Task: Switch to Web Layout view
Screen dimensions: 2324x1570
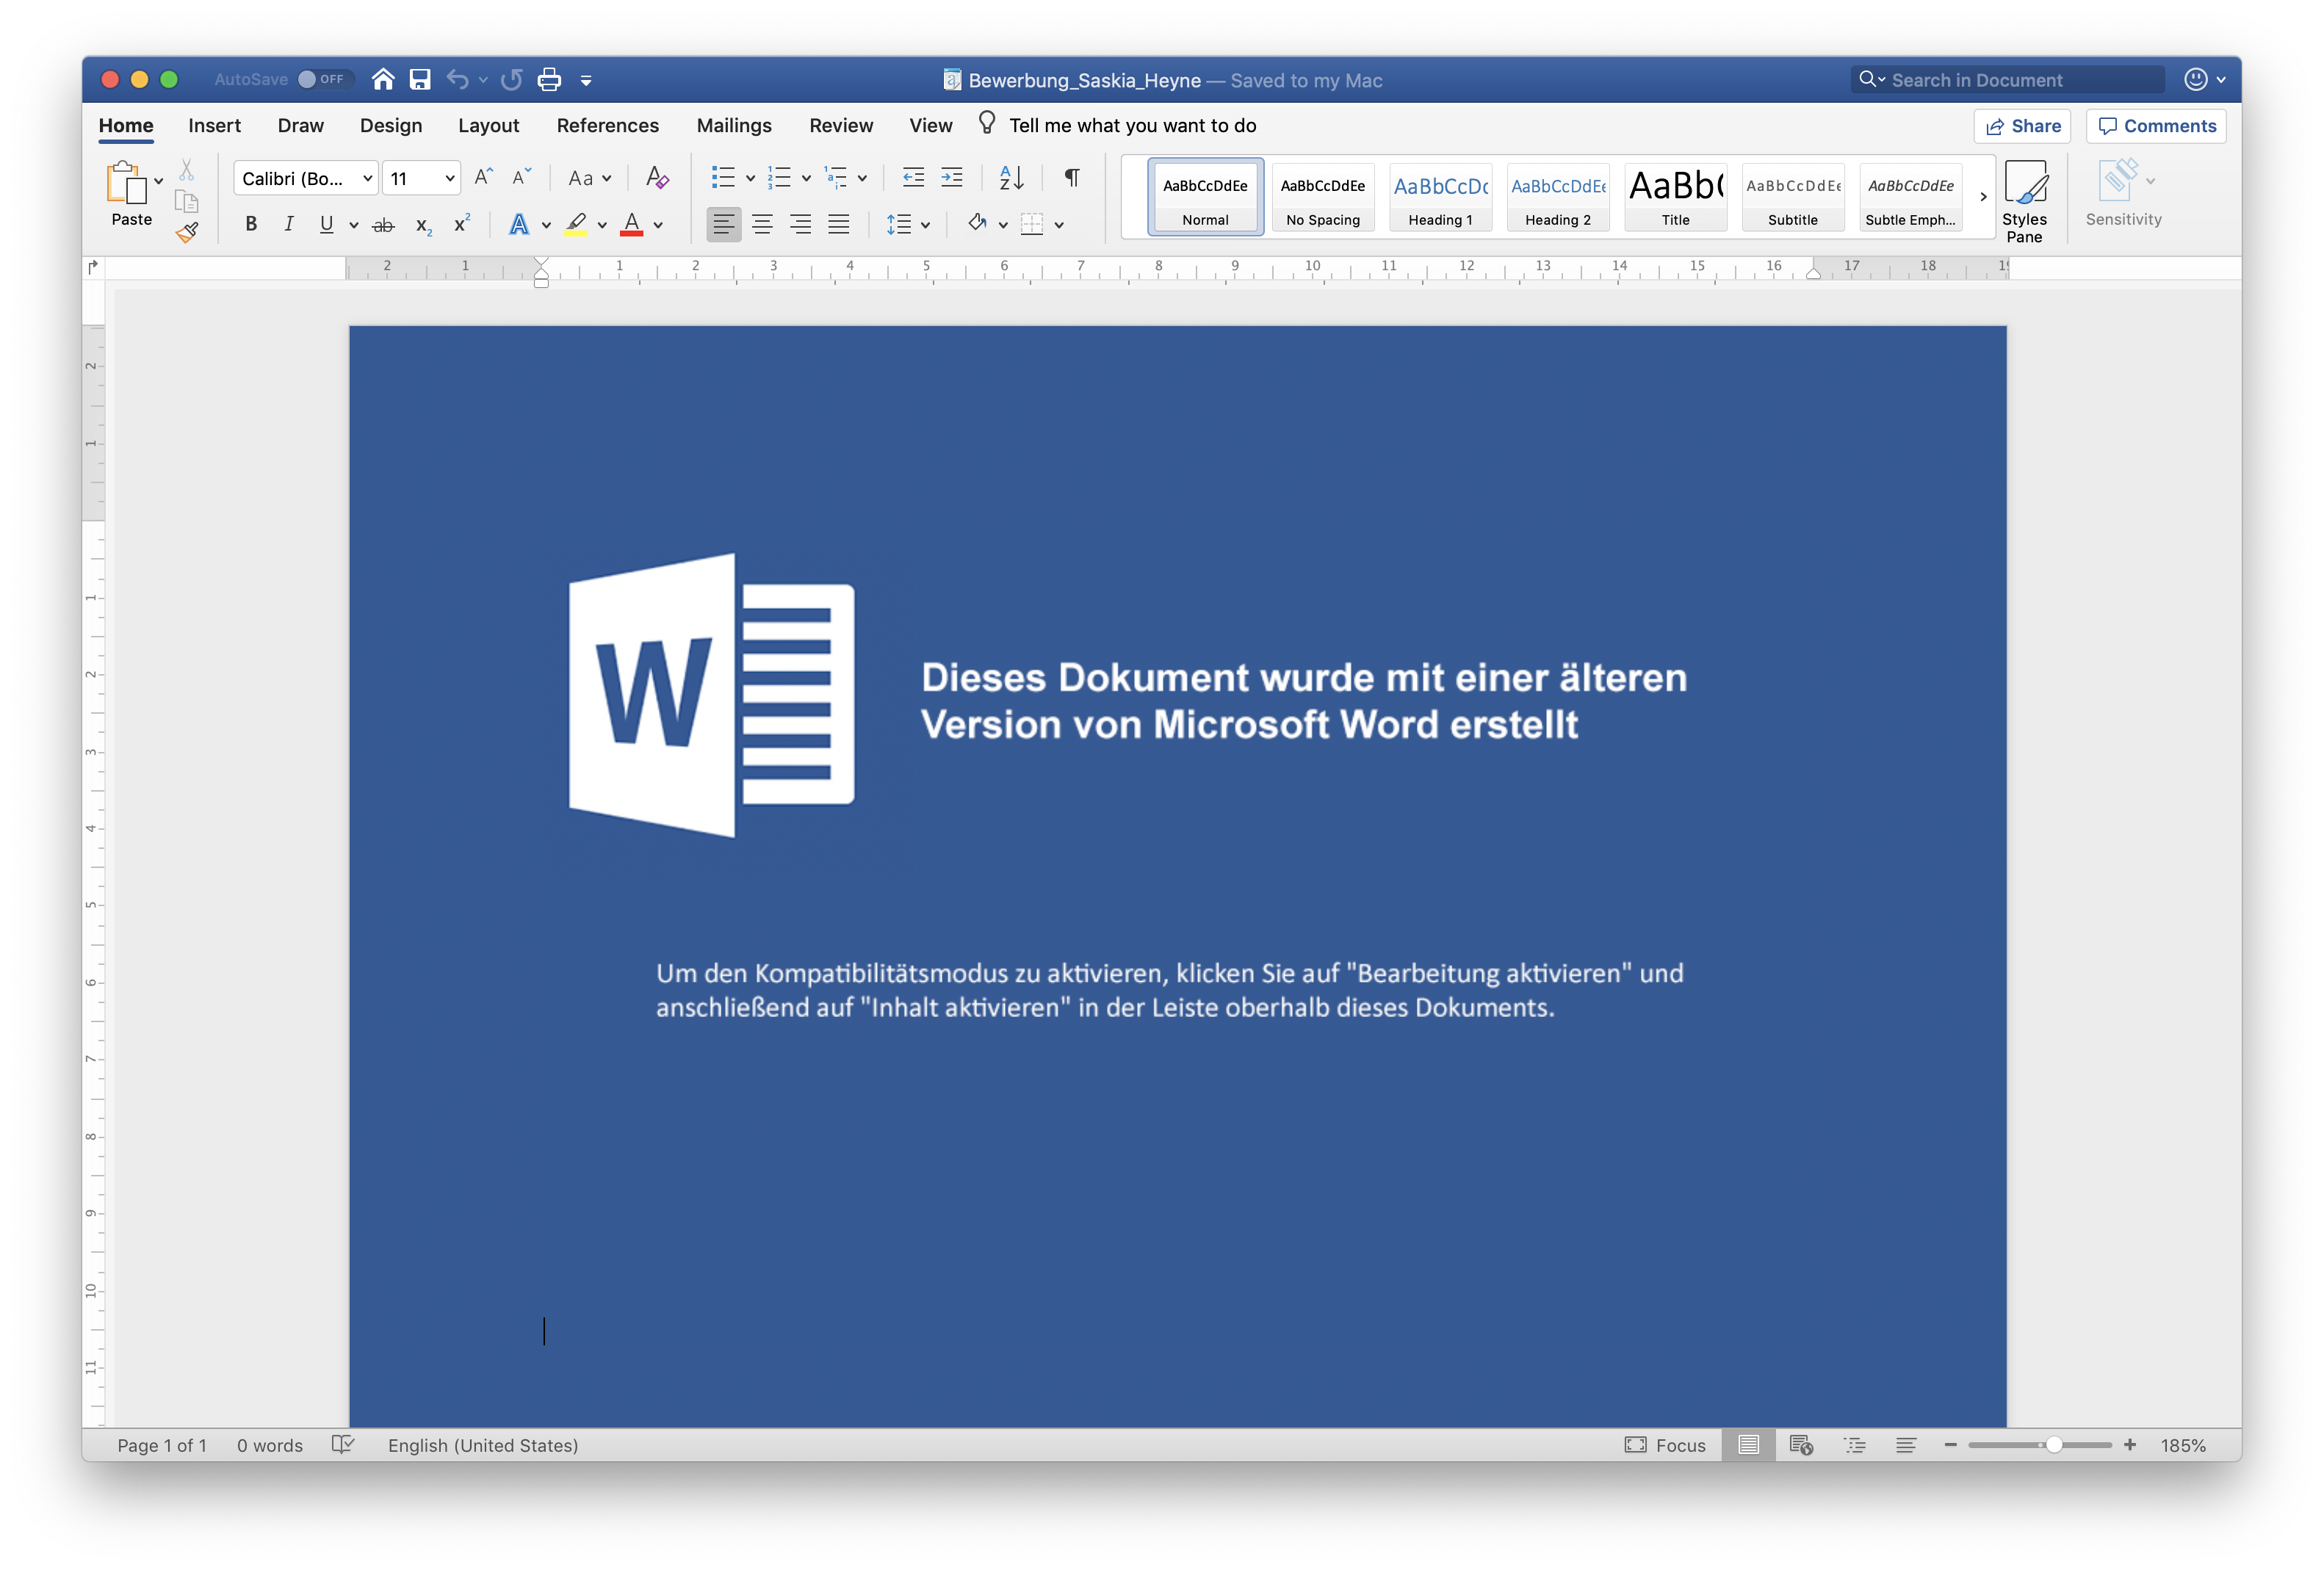Action: click(x=1801, y=1444)
